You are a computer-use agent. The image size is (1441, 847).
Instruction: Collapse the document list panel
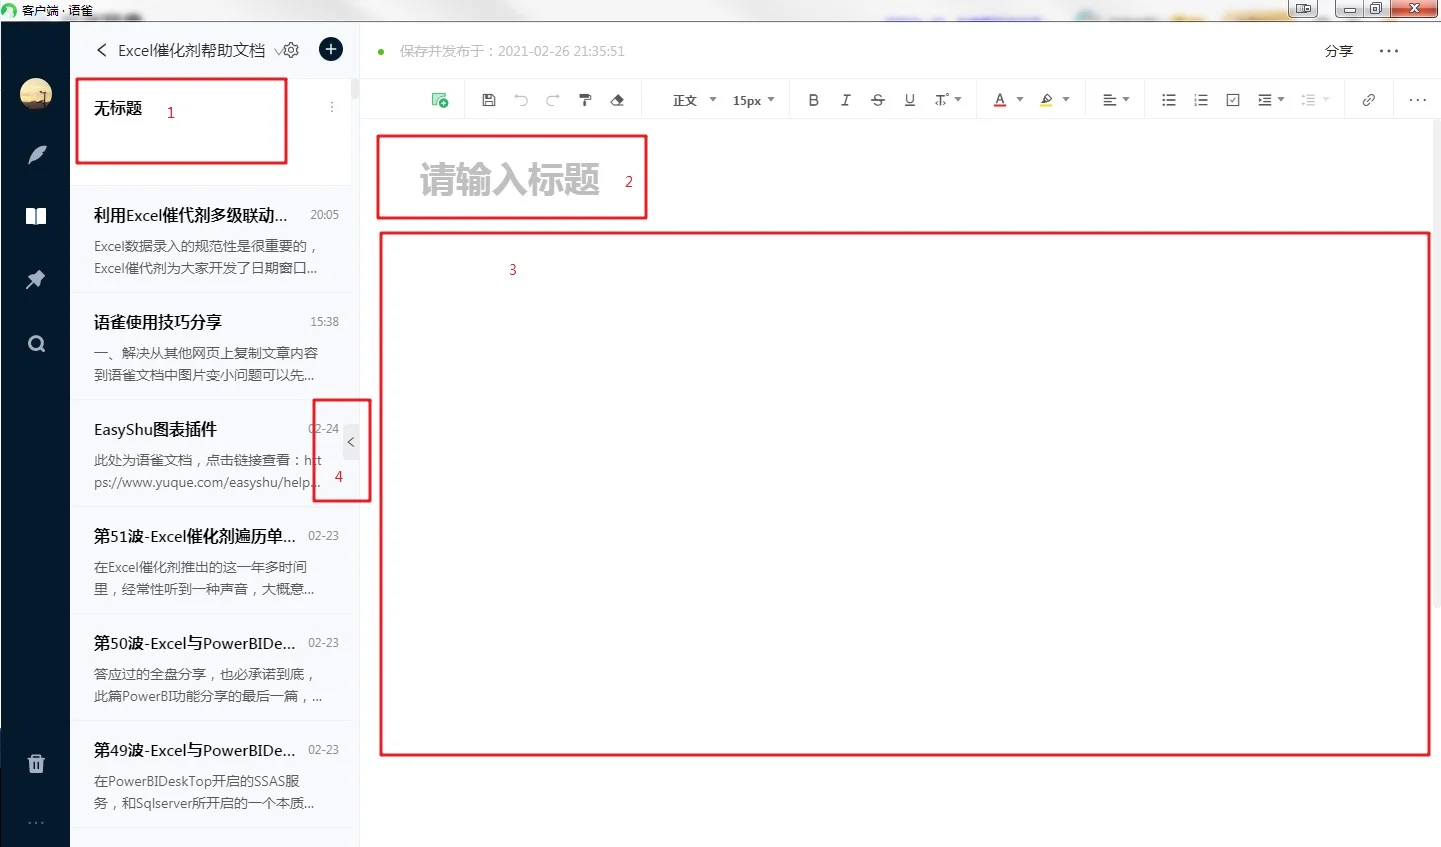(x=351, y=442)
